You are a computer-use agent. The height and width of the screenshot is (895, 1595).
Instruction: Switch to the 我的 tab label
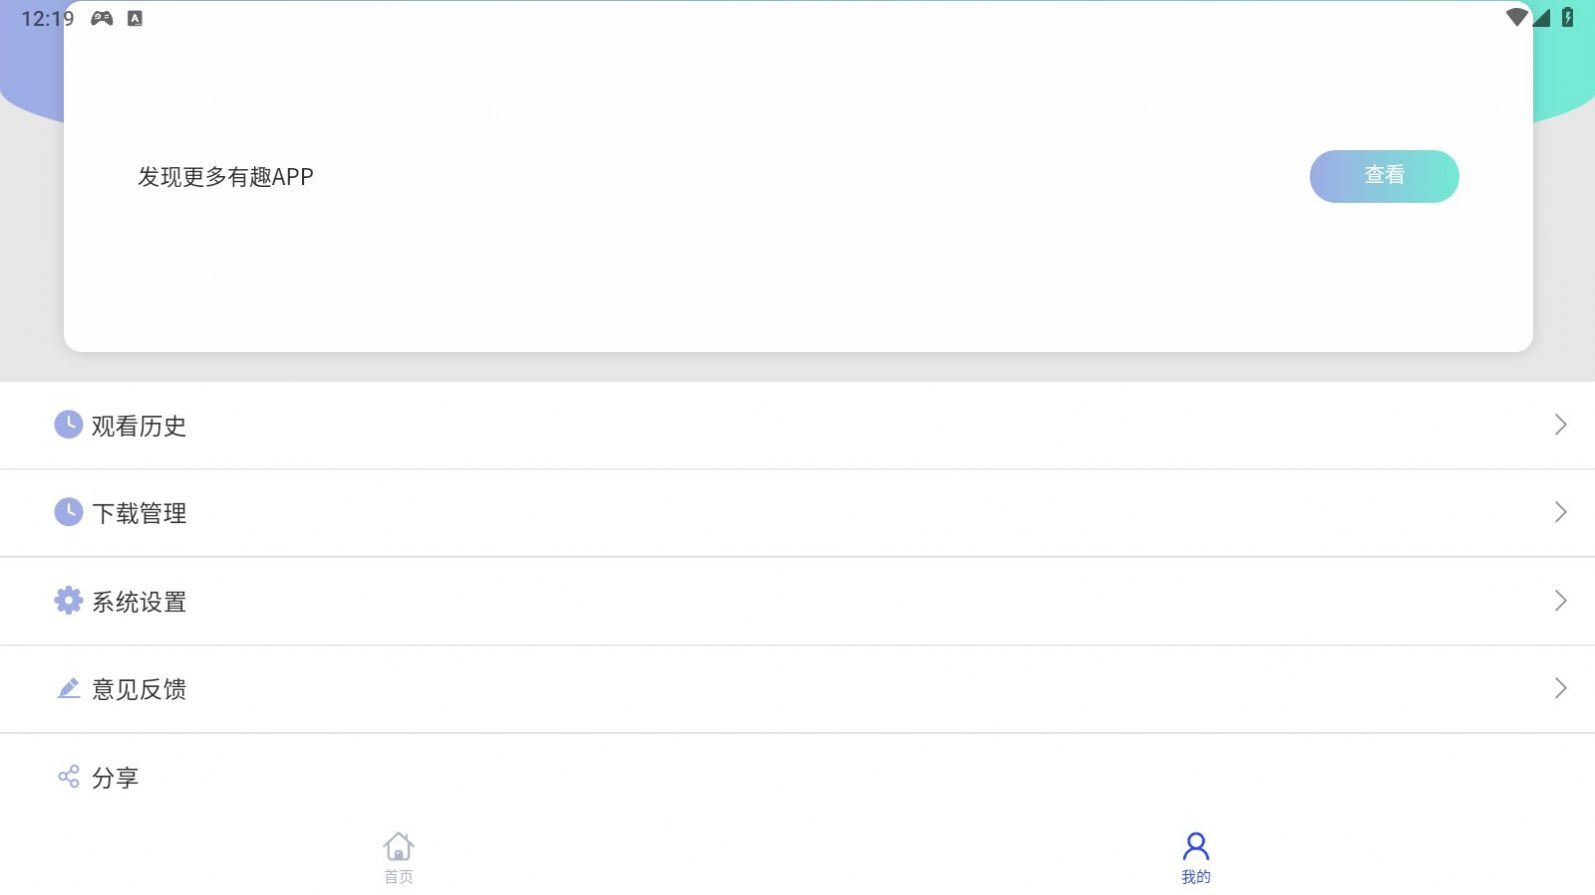click(x=1196, y=877)
